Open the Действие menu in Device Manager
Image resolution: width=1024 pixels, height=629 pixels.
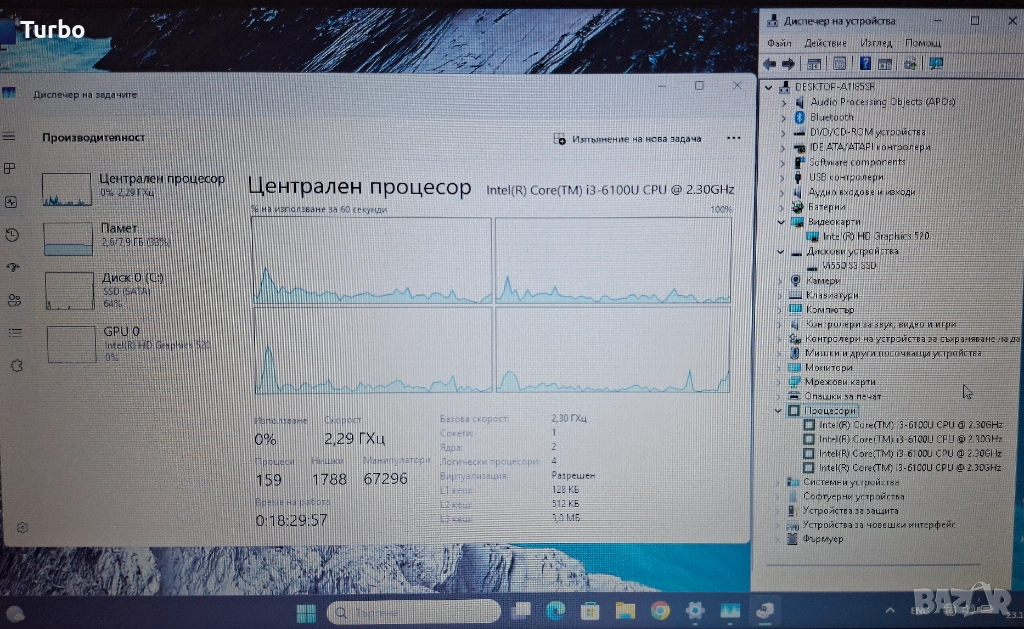pyautogui.click(x=825, y=43)
